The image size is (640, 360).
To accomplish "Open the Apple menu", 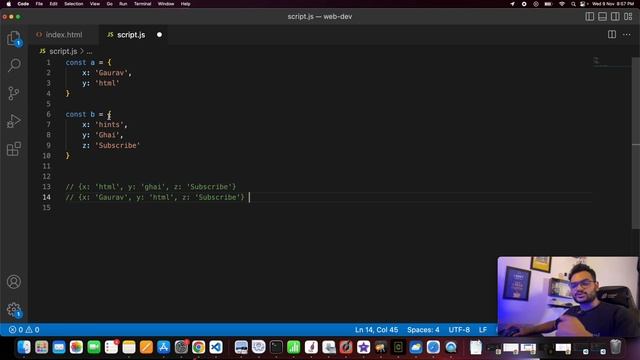I will point(9,4).
